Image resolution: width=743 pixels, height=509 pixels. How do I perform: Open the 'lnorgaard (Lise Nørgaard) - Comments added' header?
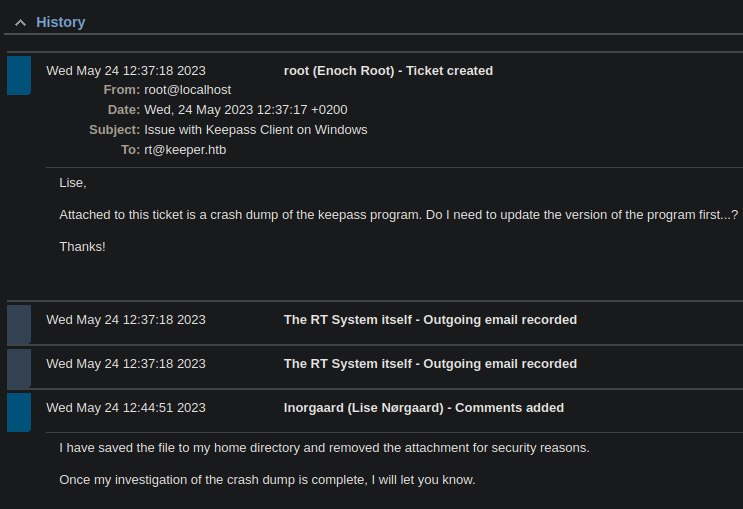[x=424, y=408]
